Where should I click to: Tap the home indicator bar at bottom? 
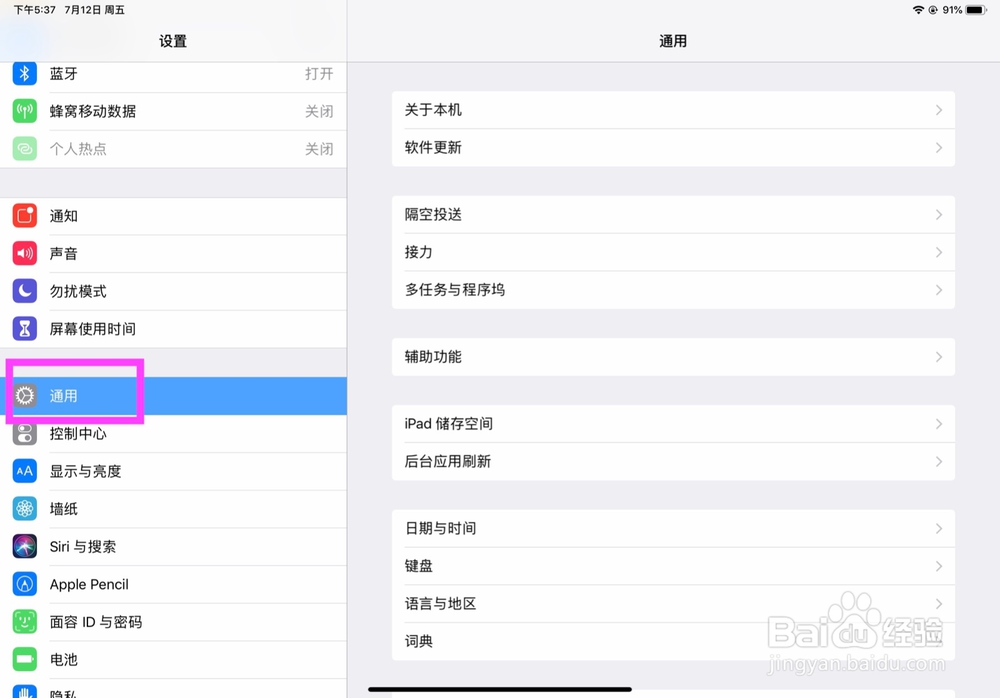500,688
